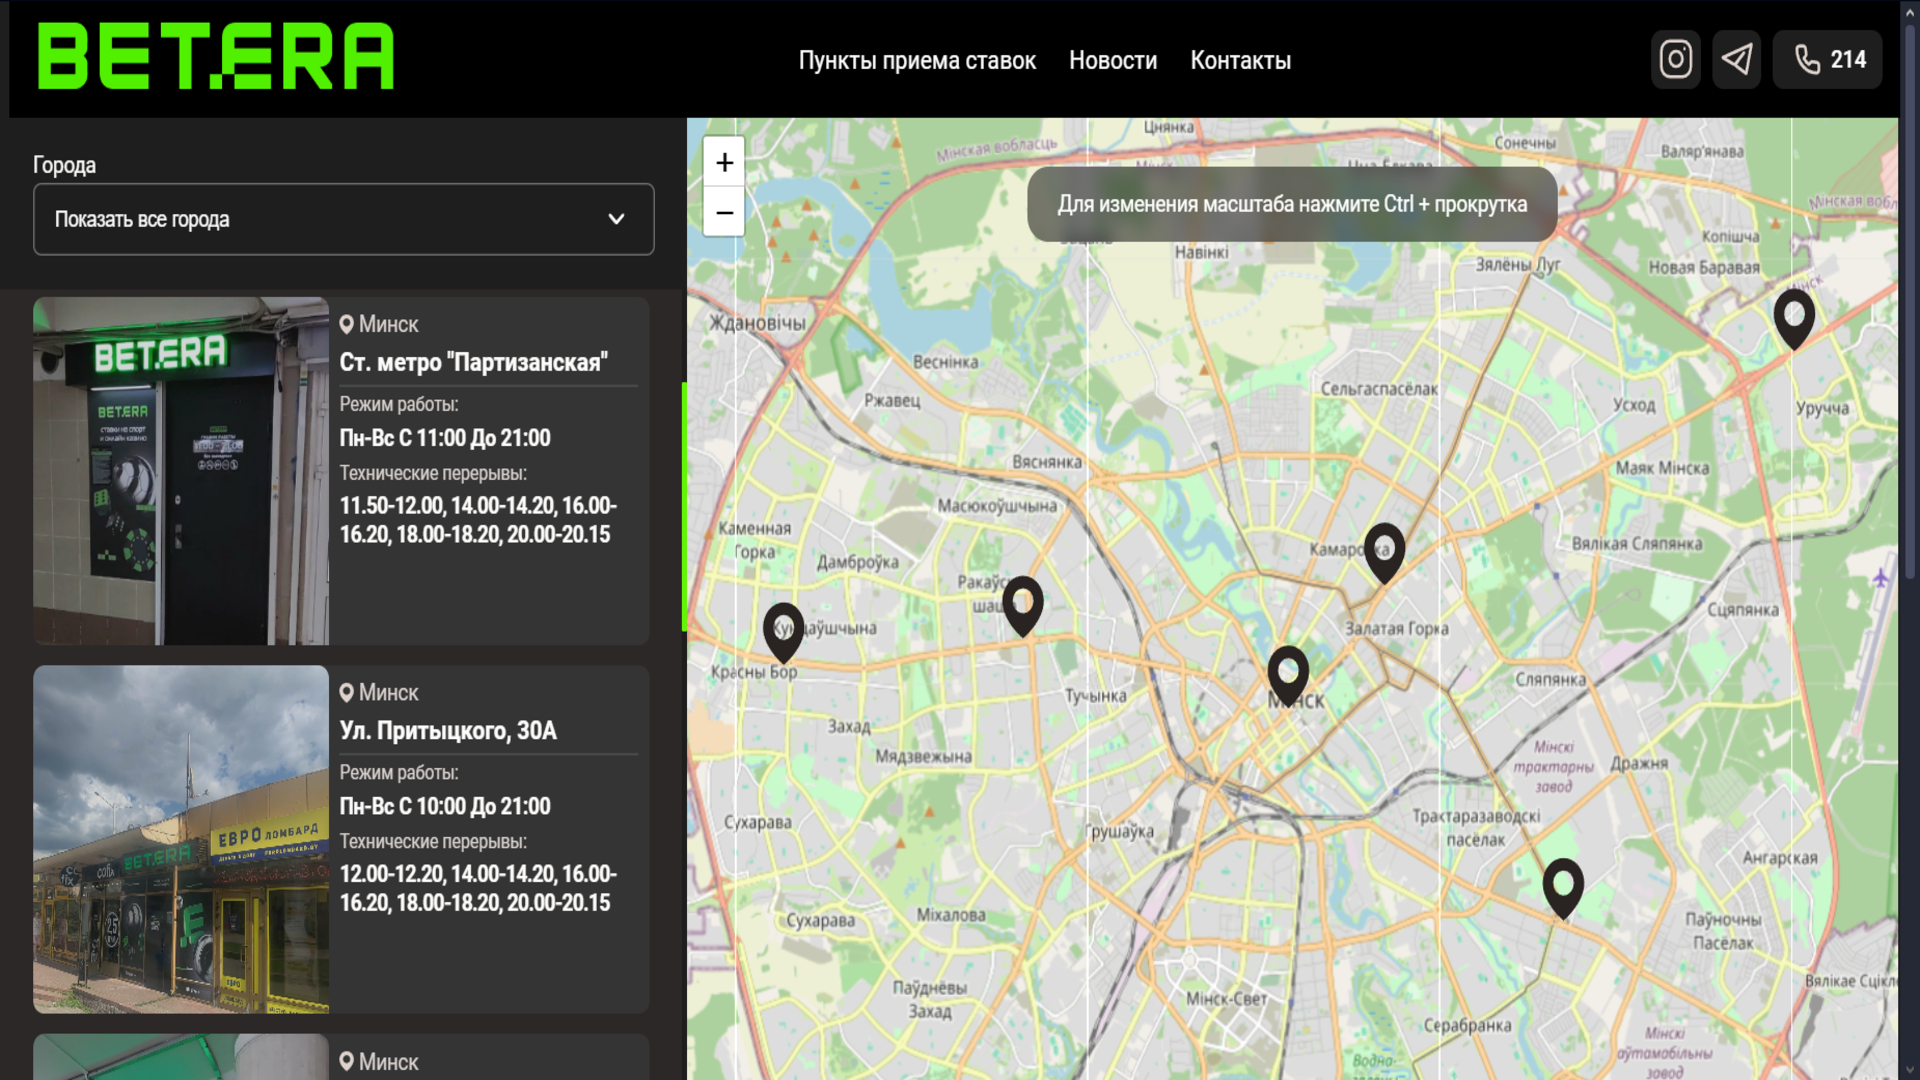This screenshot has height=1080, width=1920.
Task: Open the Притыцкого 30А location photo
Action: click(181, 840)
